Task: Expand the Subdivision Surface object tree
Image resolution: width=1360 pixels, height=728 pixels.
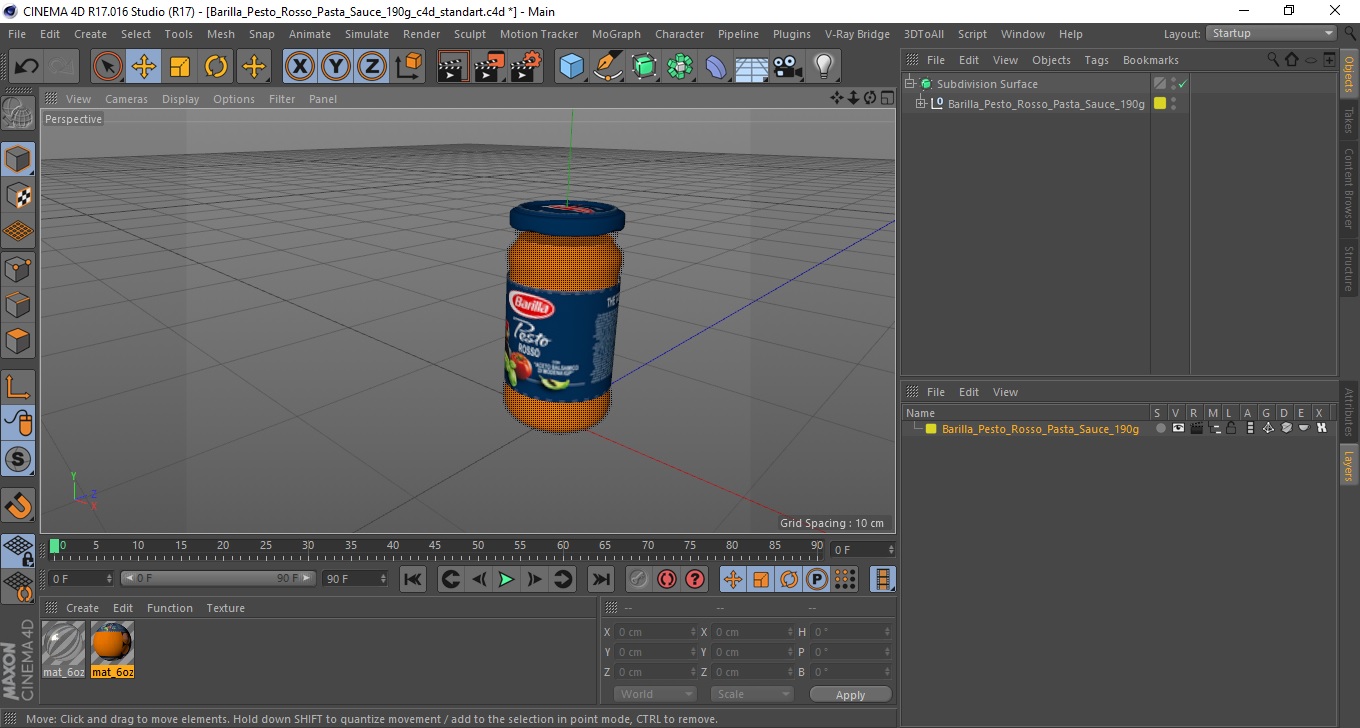Action: [x=910, y=84]
